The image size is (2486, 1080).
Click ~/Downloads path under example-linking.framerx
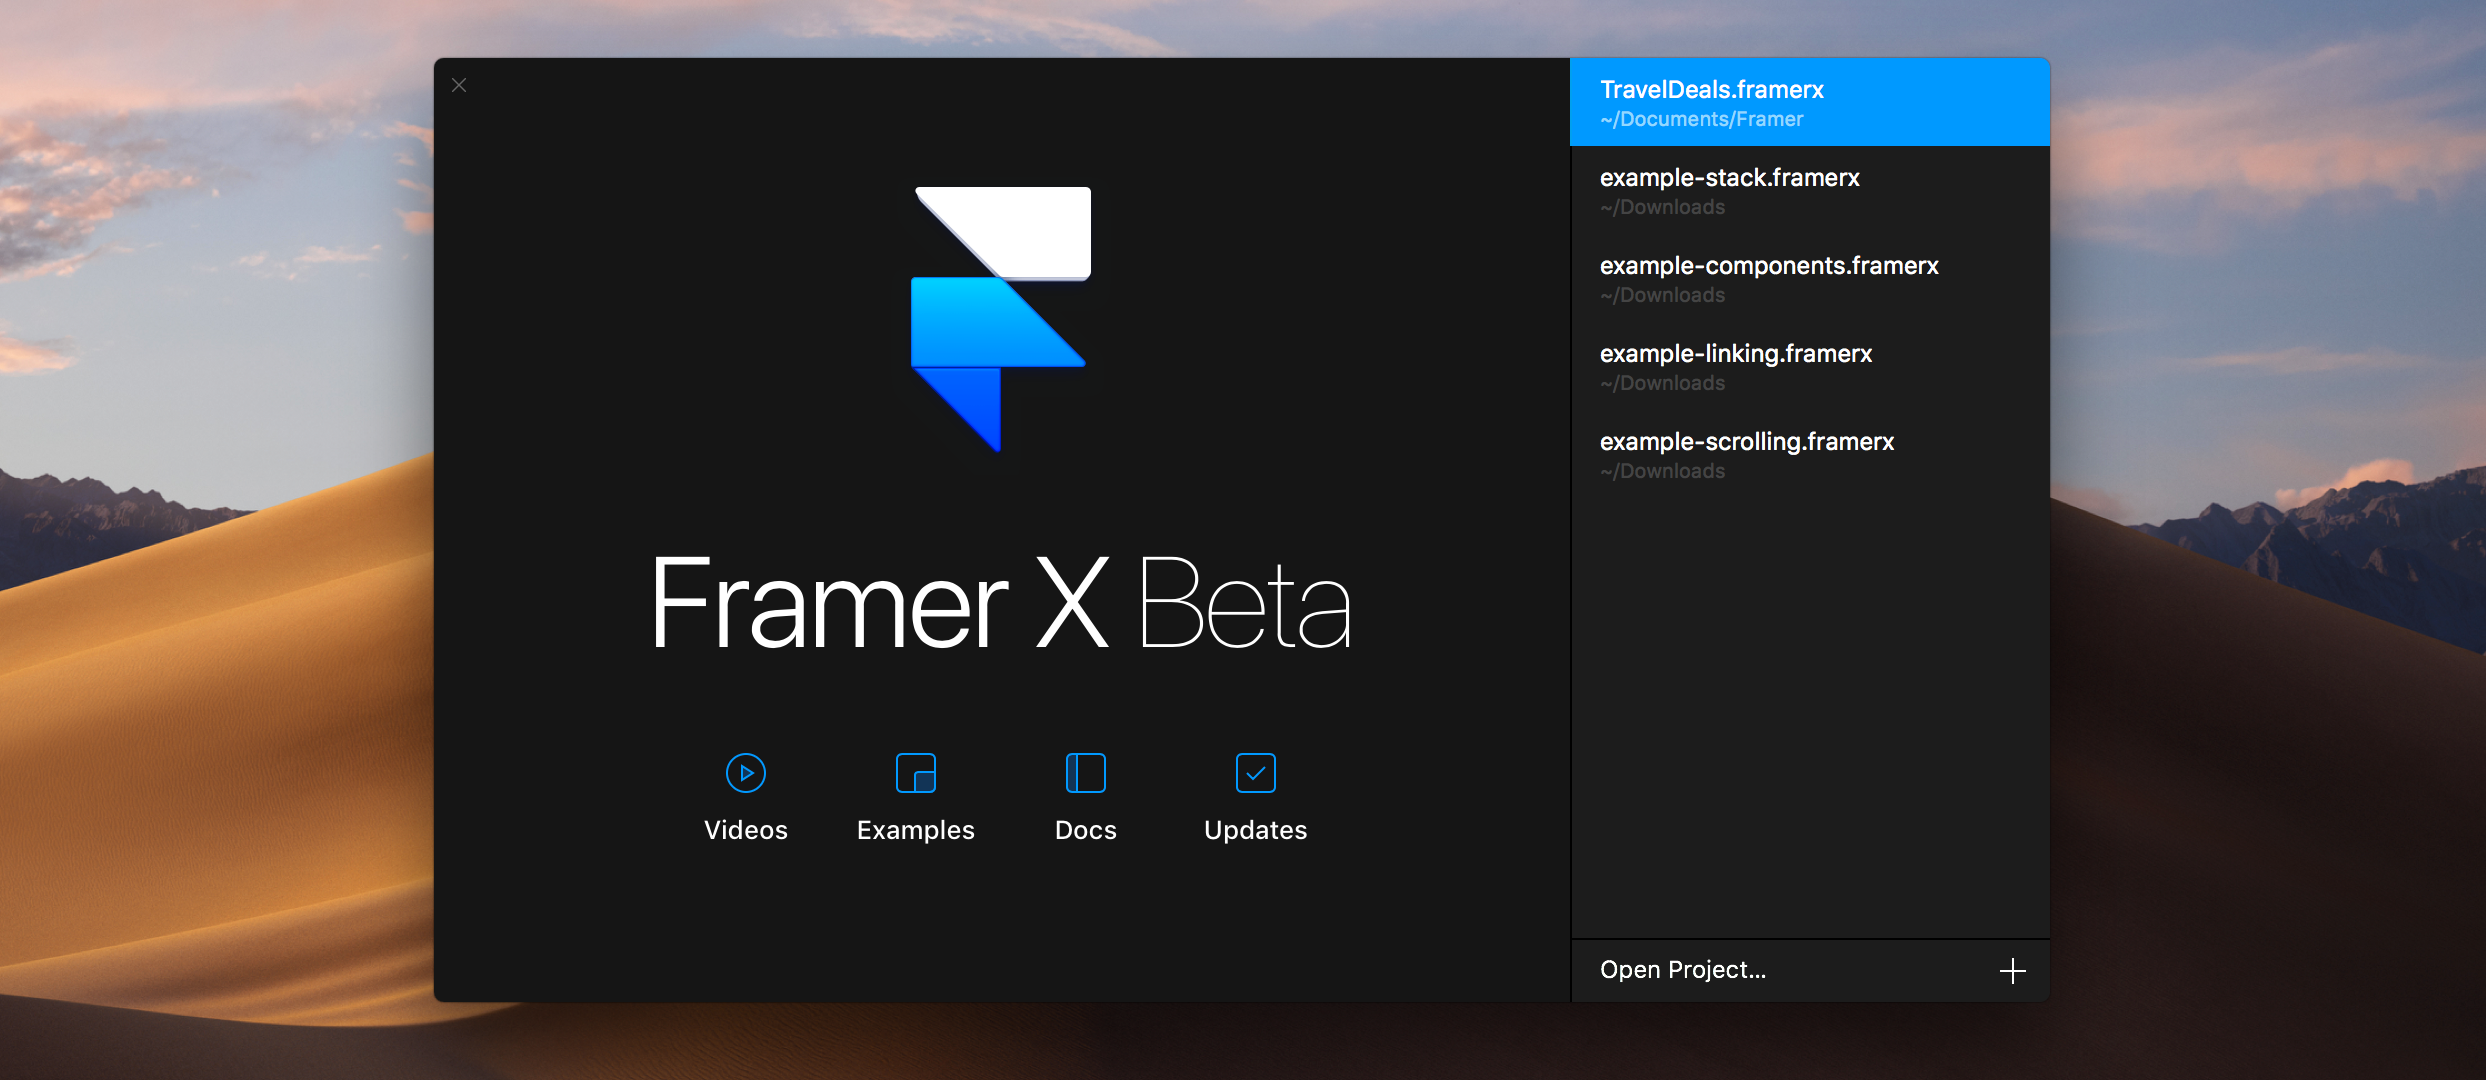click(1662, 383)
